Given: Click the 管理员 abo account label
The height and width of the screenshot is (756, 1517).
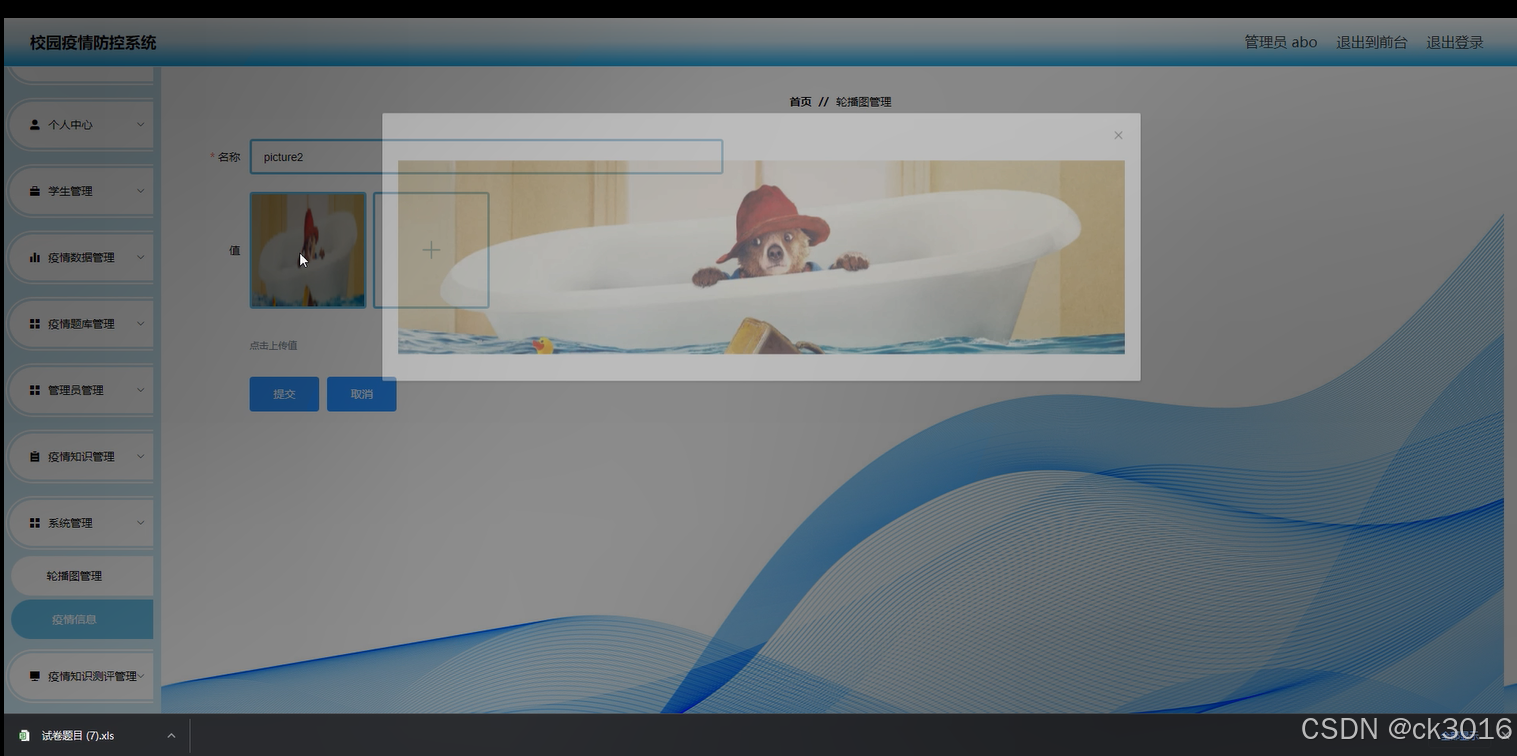Looking at the screenshot, I should coord(1280,42).
